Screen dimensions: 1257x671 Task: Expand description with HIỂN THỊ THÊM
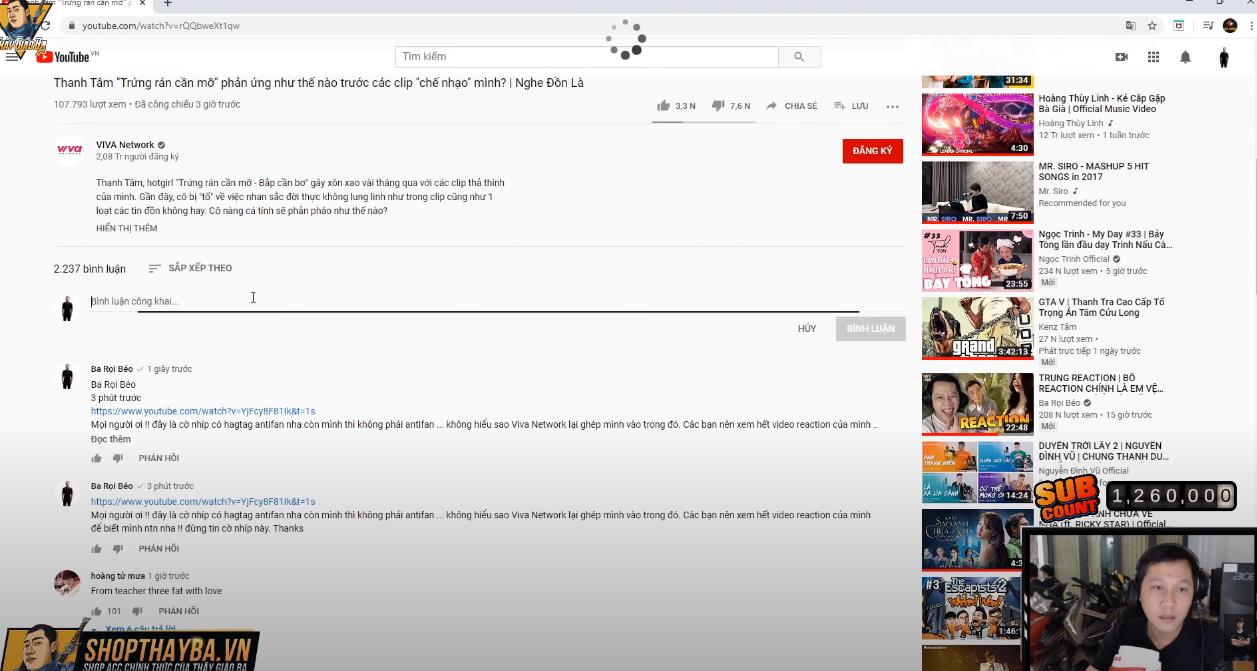point(126,228)
